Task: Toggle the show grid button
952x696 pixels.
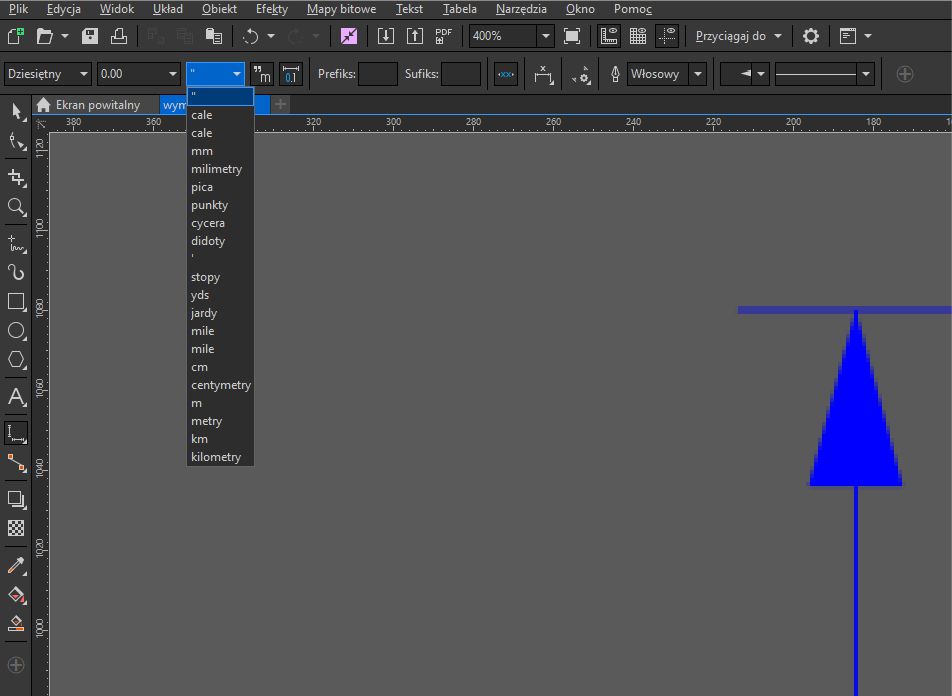Action: (x=637, y=36)
